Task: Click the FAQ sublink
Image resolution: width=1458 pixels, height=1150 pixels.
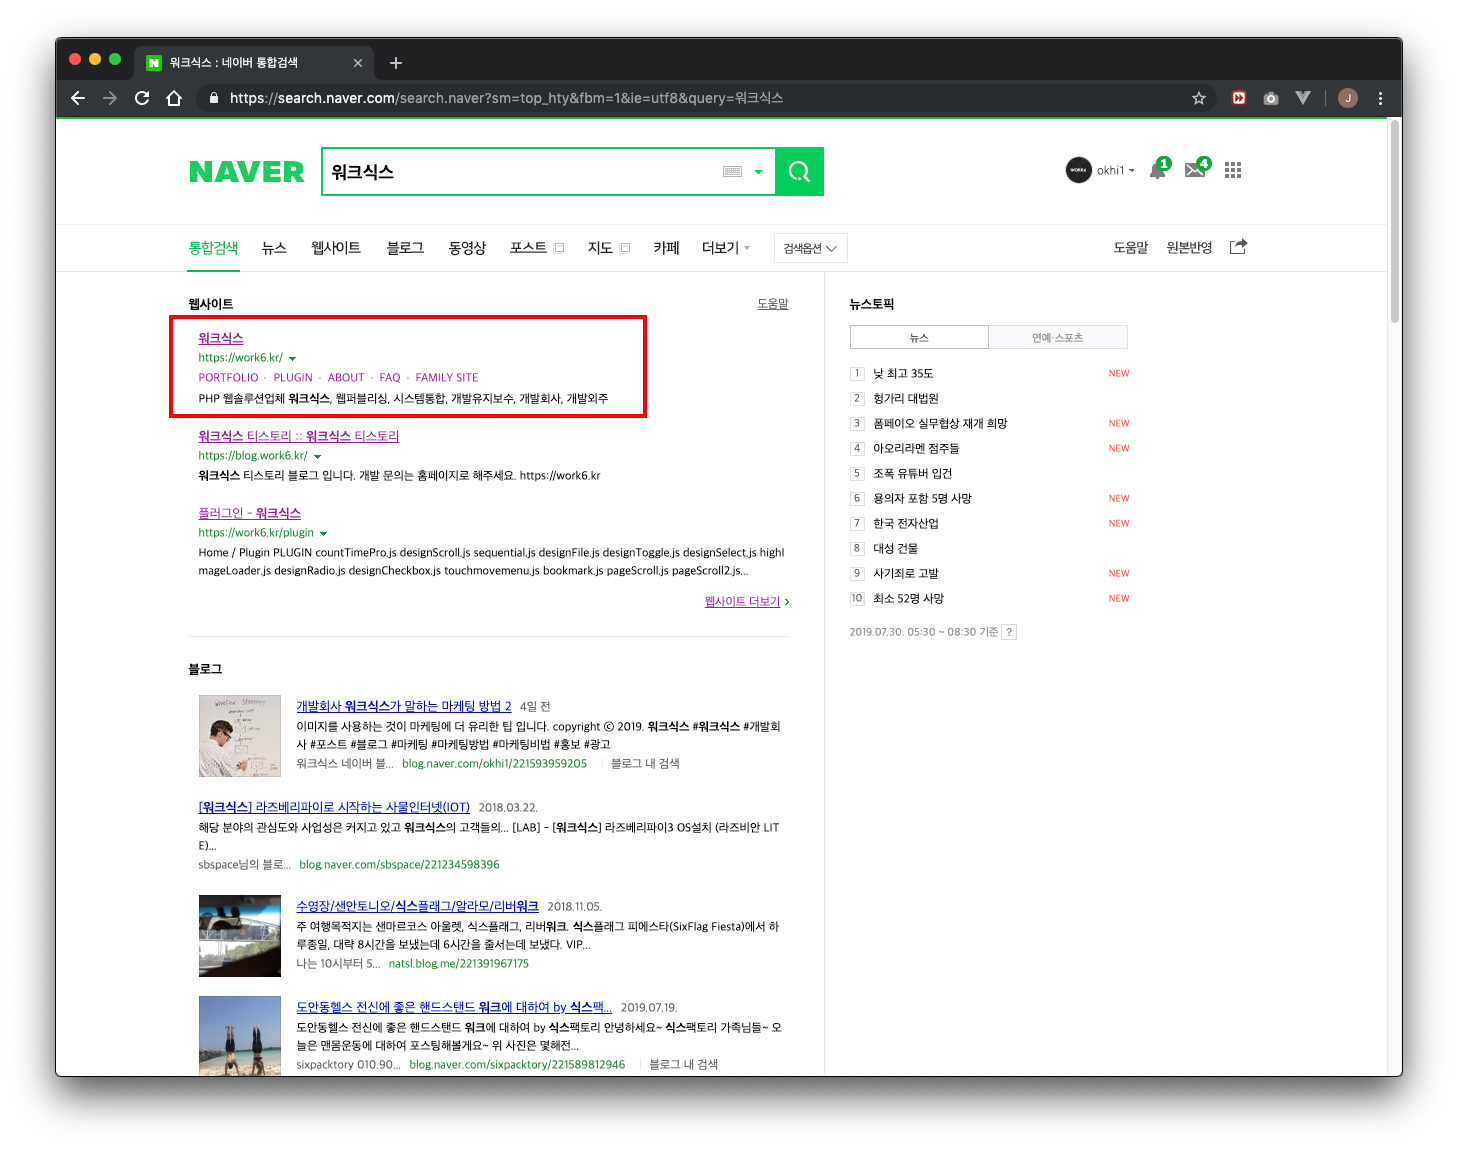Action: click(390, 378)
